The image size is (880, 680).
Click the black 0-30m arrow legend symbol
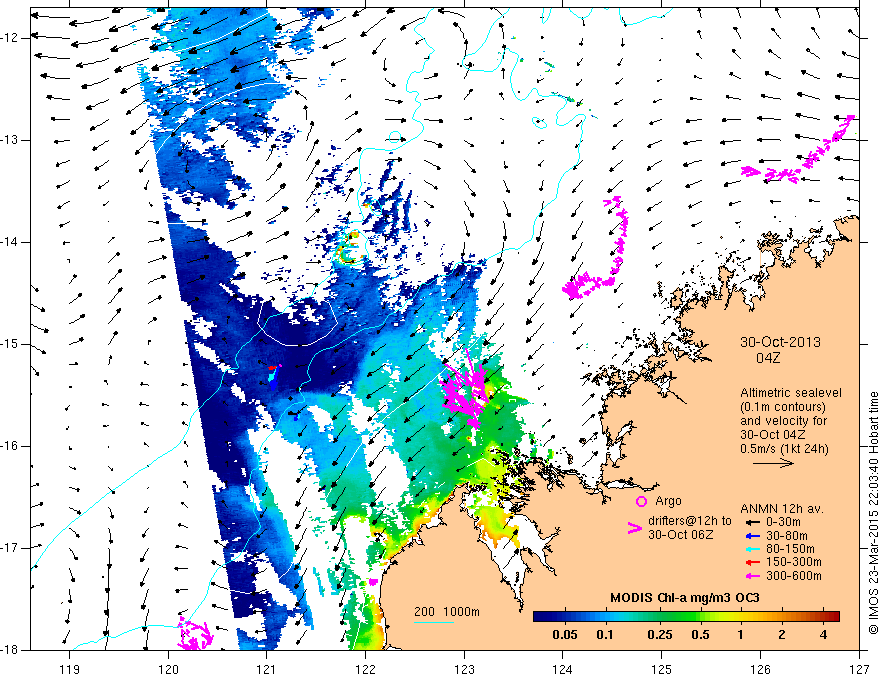752,522
